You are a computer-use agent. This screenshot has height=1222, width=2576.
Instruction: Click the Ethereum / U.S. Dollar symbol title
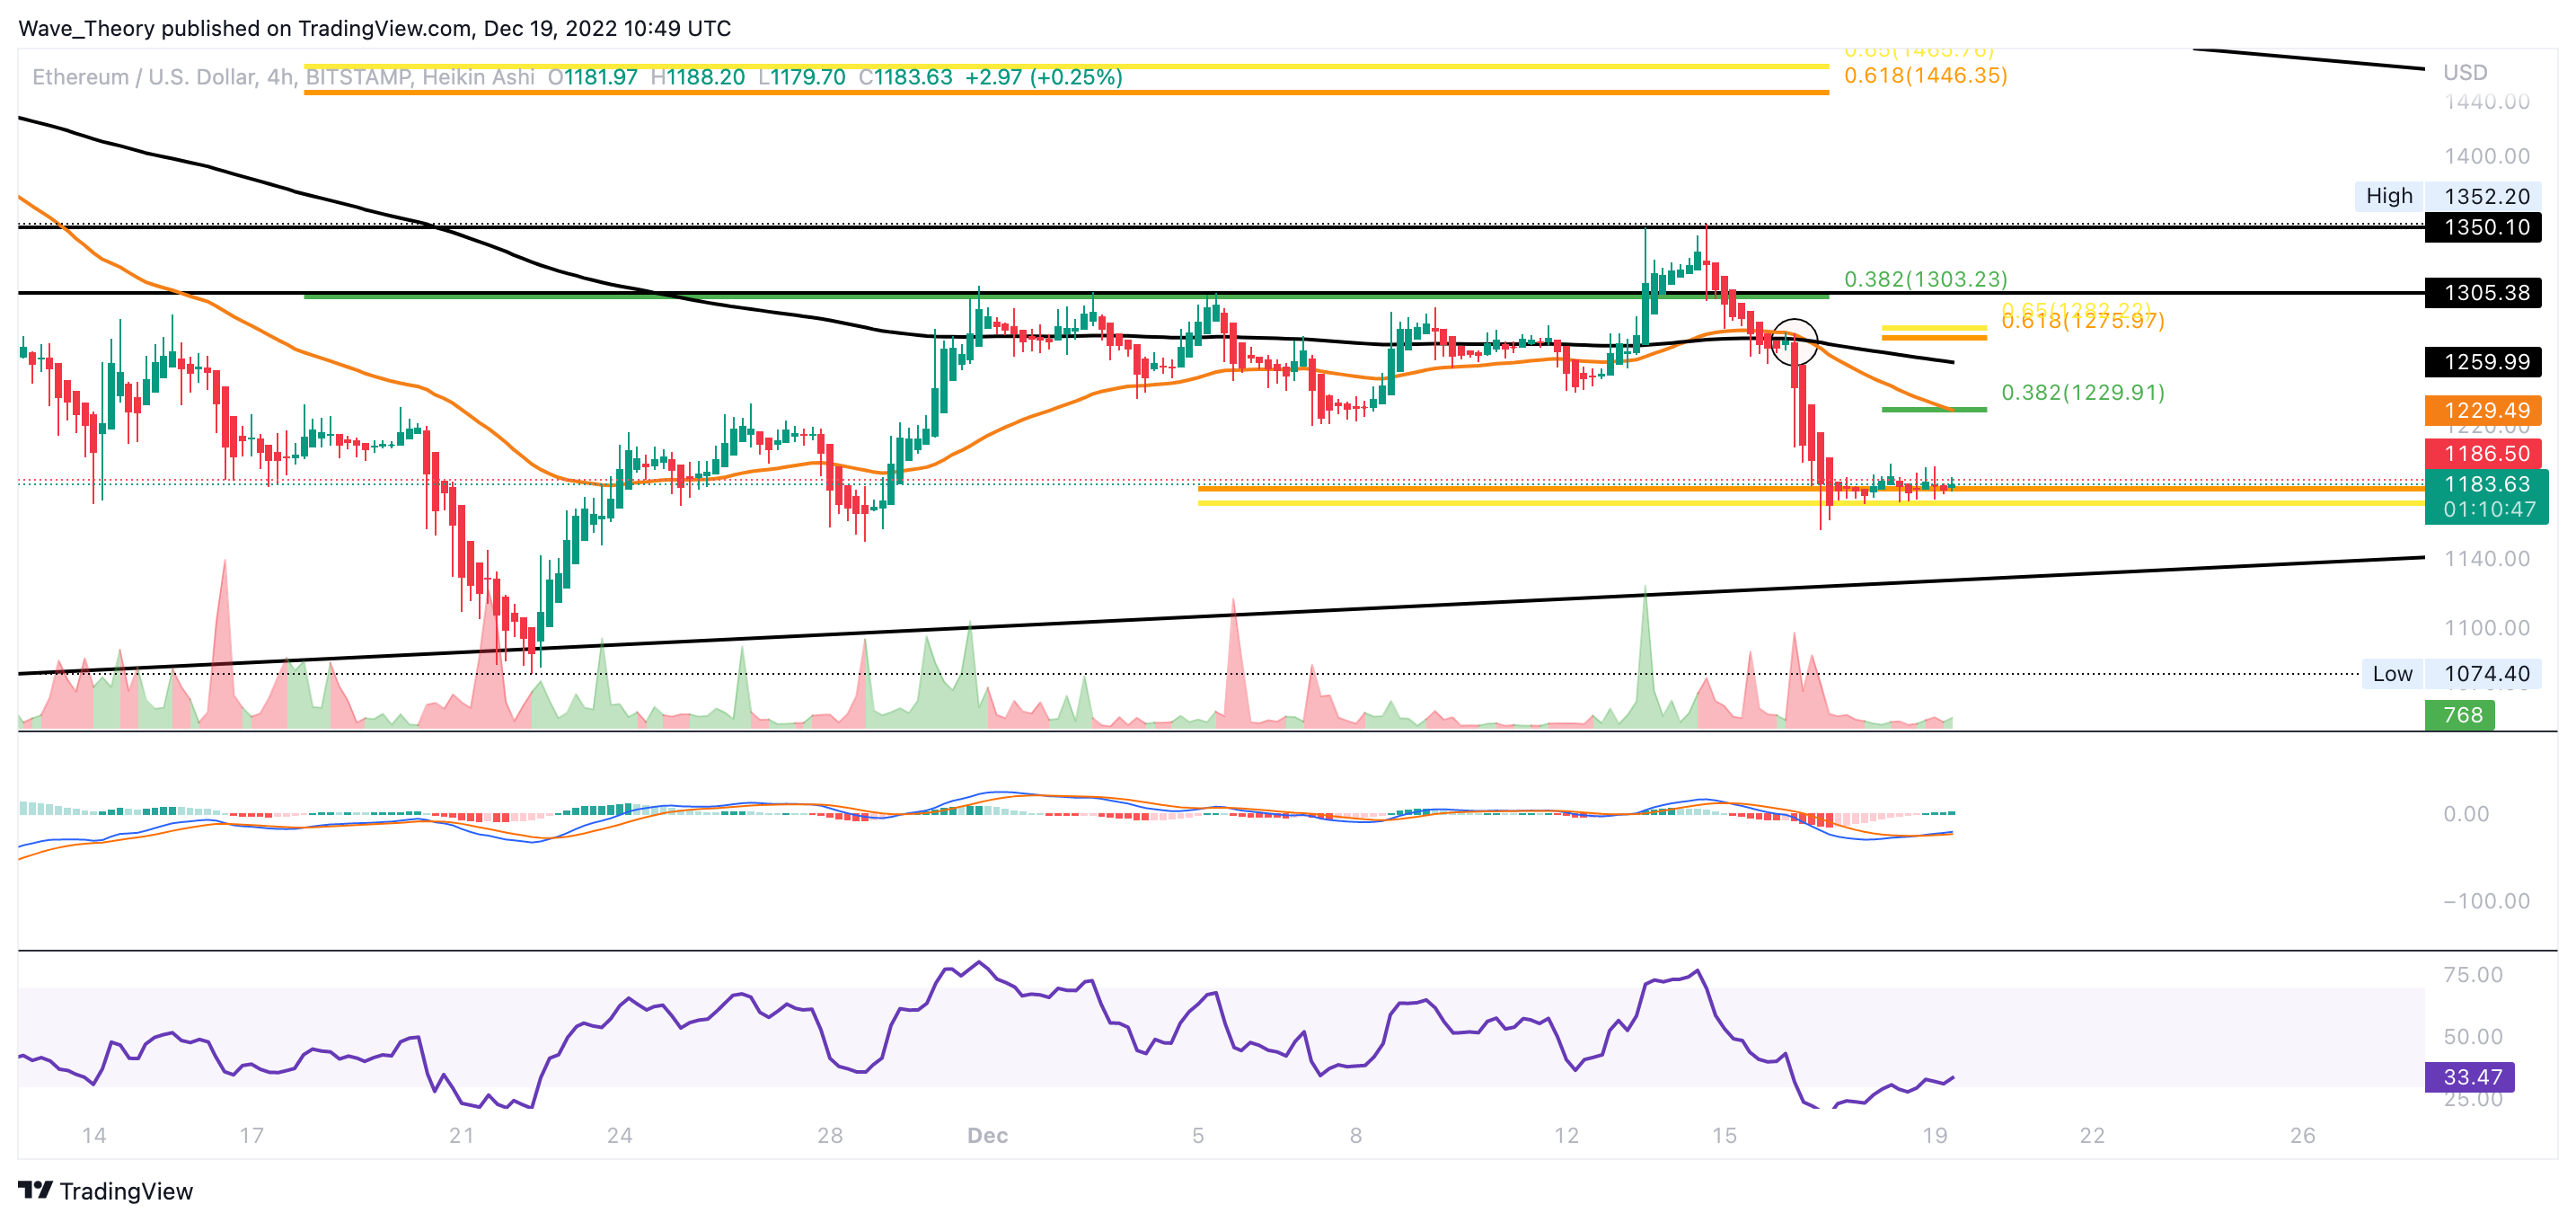pos(145,77)
